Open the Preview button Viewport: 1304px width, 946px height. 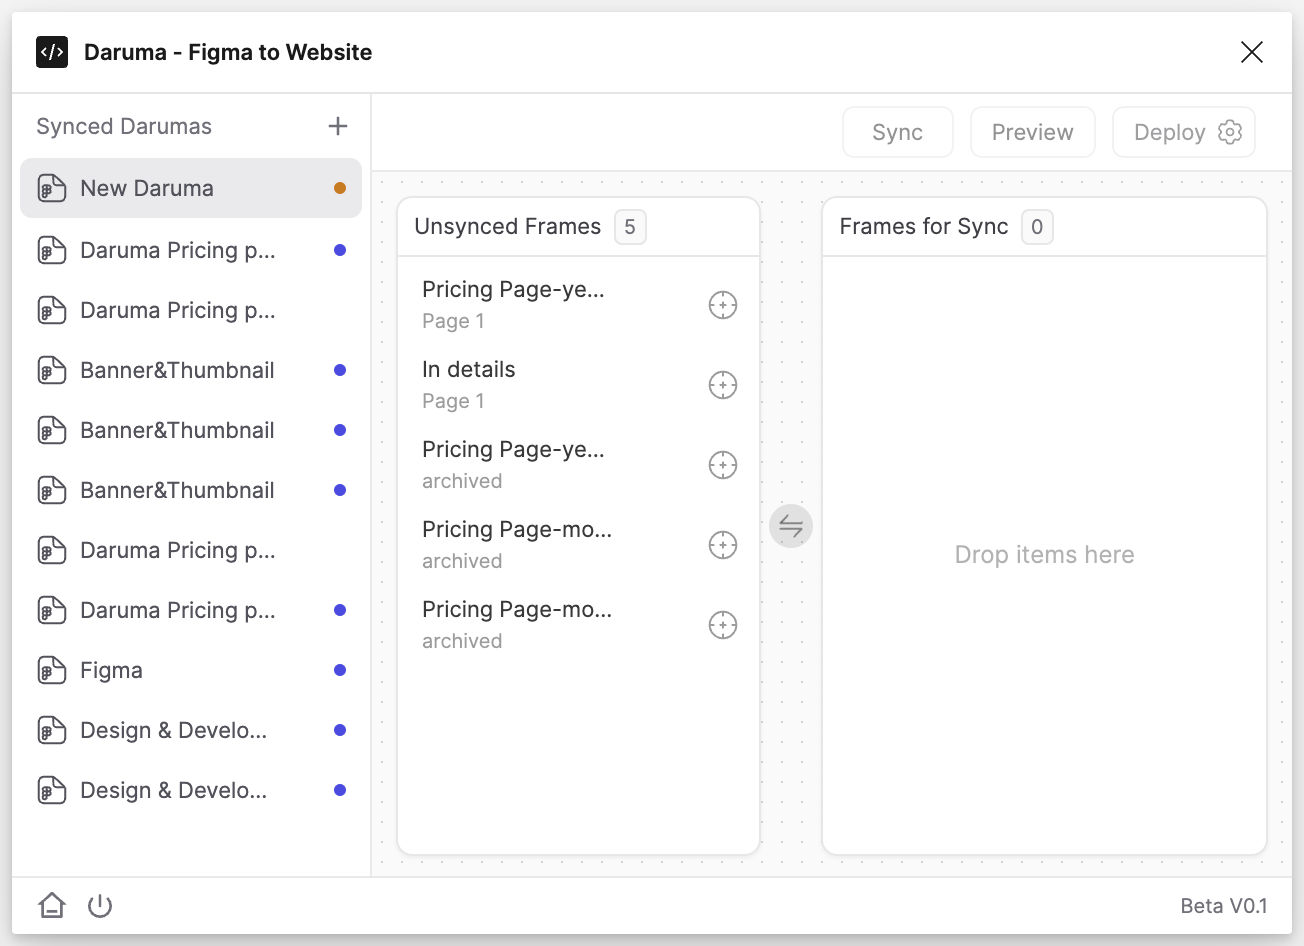pos(1033,132)
